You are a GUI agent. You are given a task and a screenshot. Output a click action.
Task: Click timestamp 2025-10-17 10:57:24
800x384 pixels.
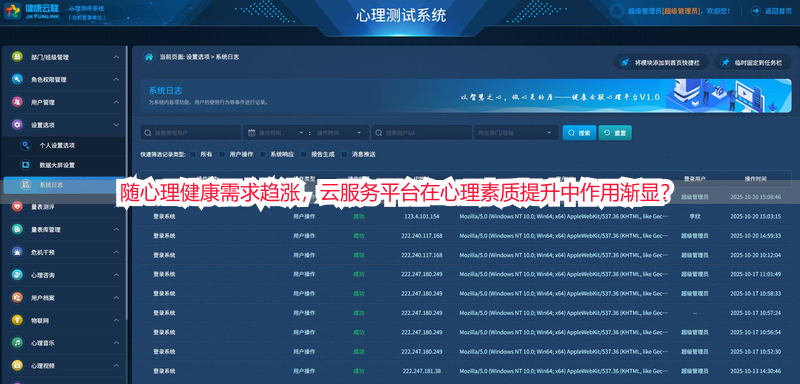[x=755, y=313]
